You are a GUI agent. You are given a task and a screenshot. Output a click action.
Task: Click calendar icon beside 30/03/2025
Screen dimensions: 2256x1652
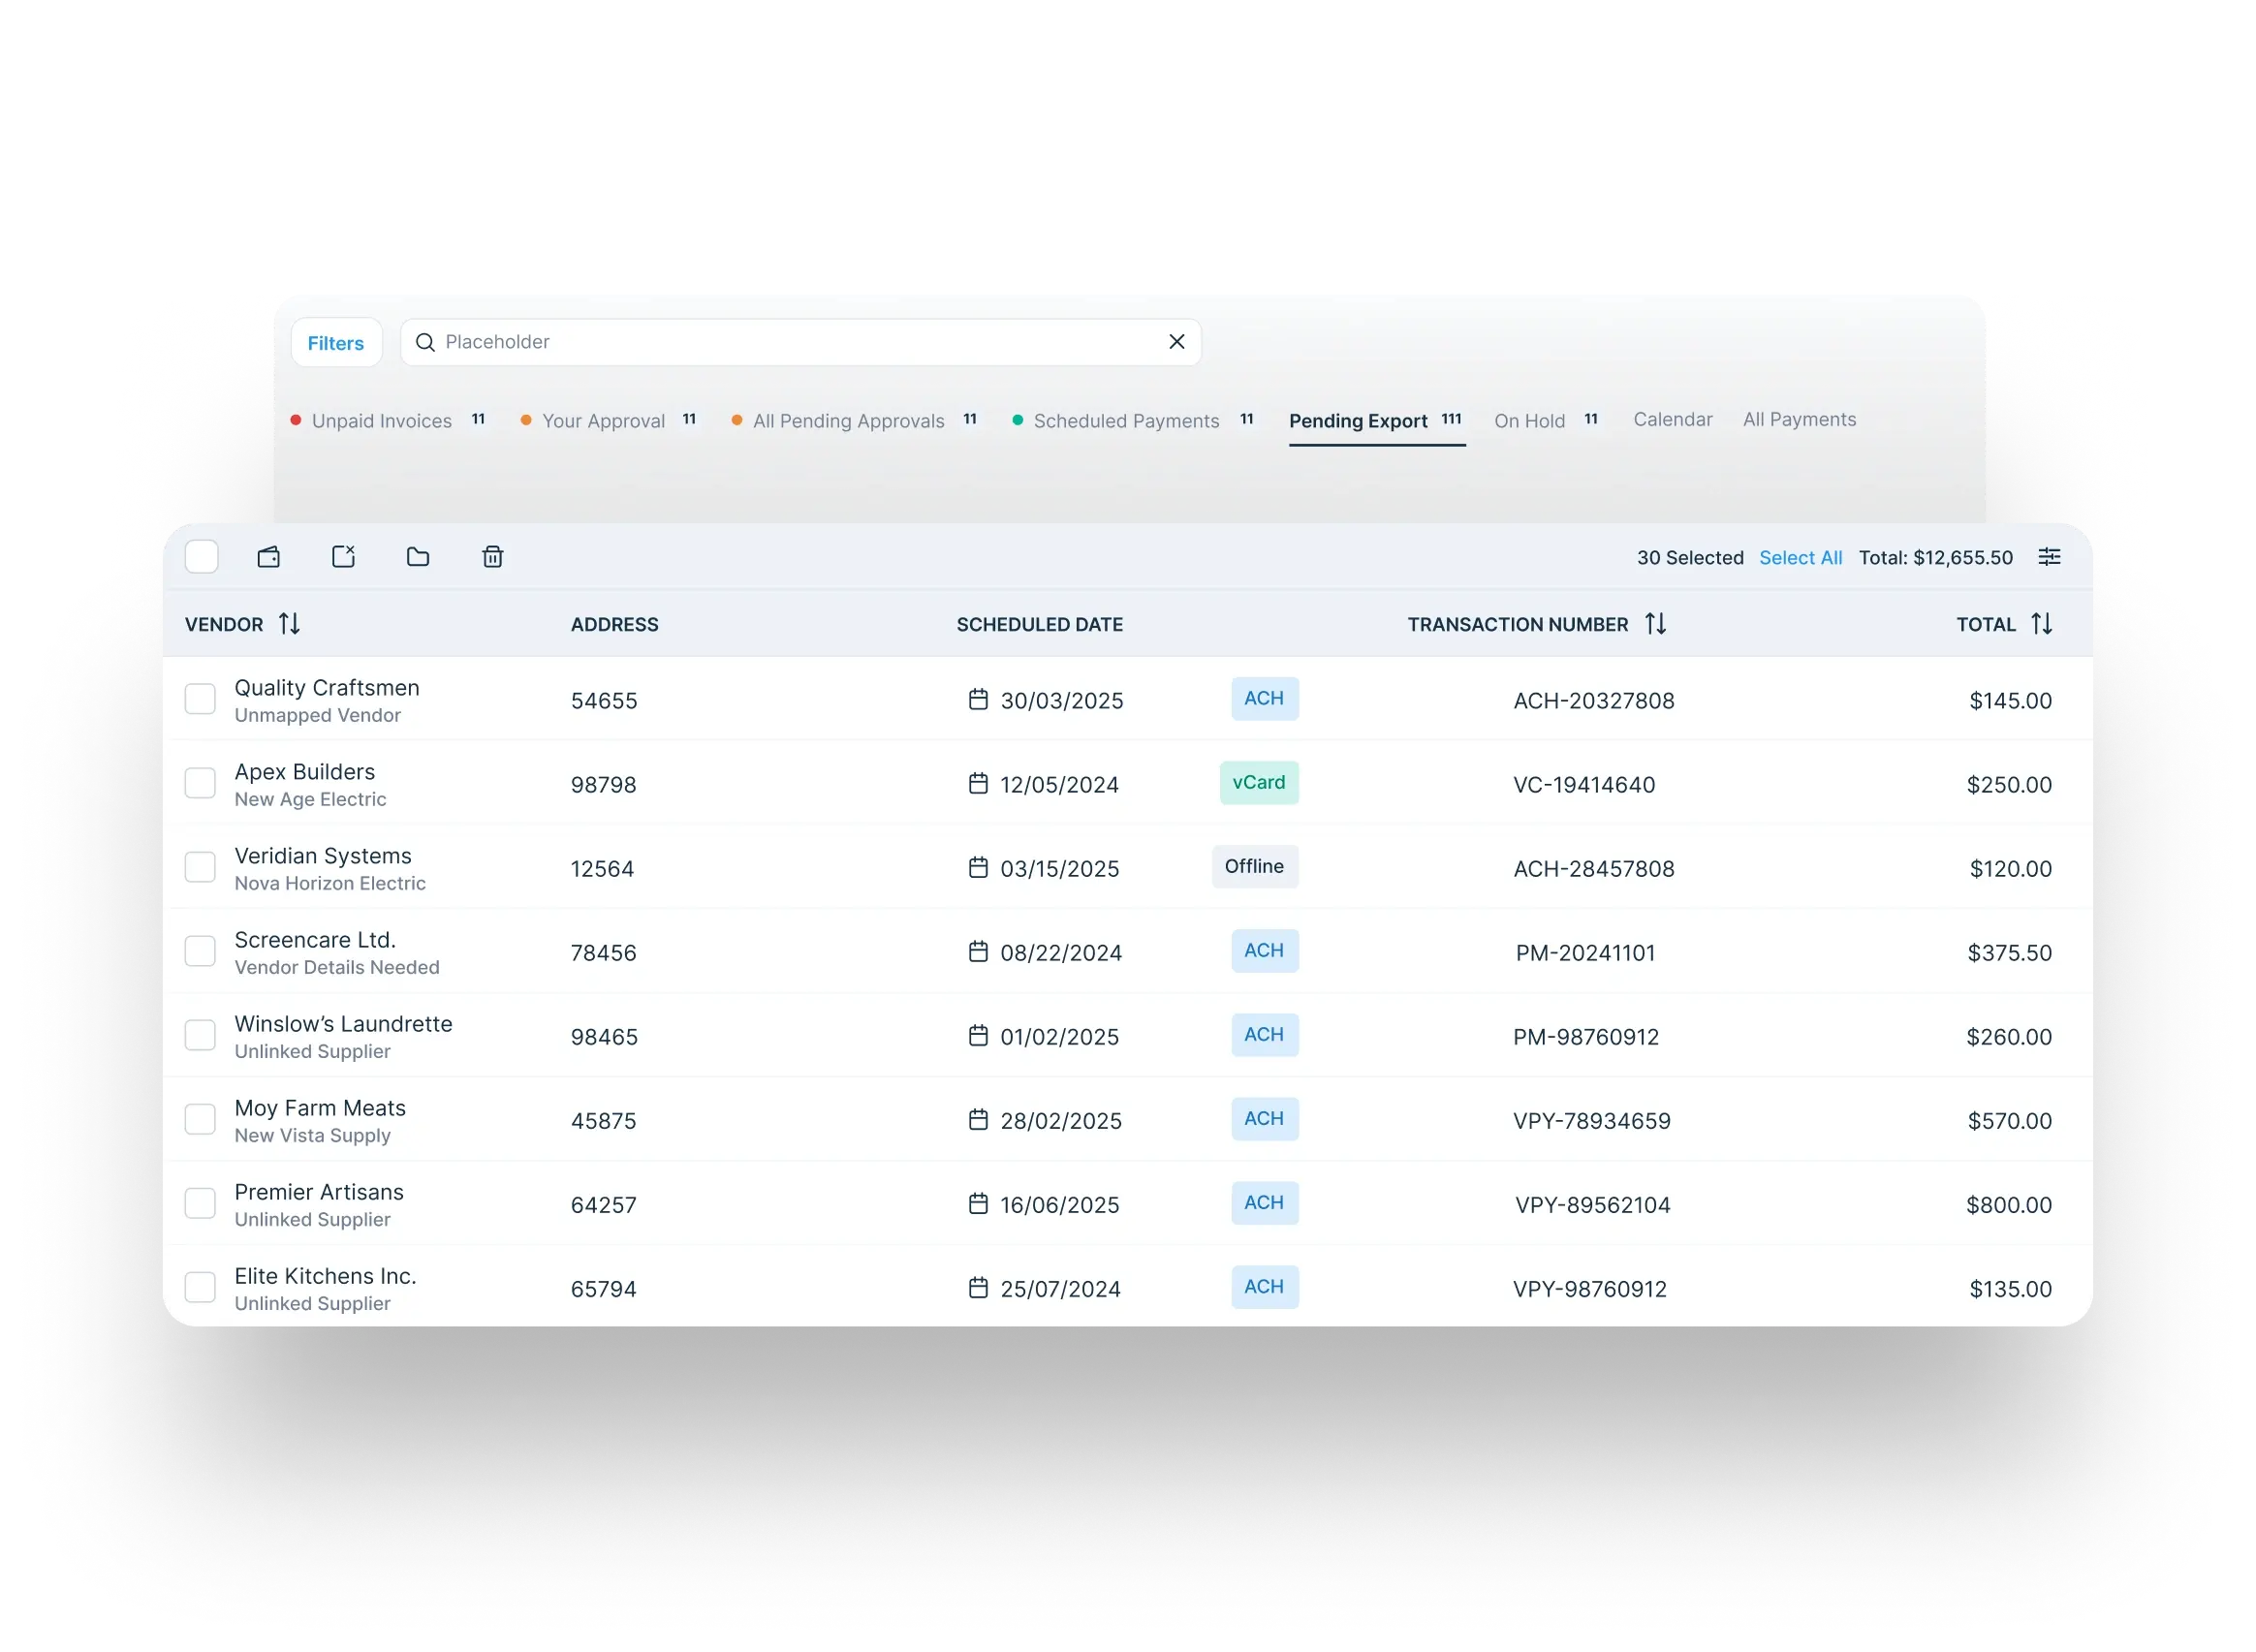click(978, 699)
